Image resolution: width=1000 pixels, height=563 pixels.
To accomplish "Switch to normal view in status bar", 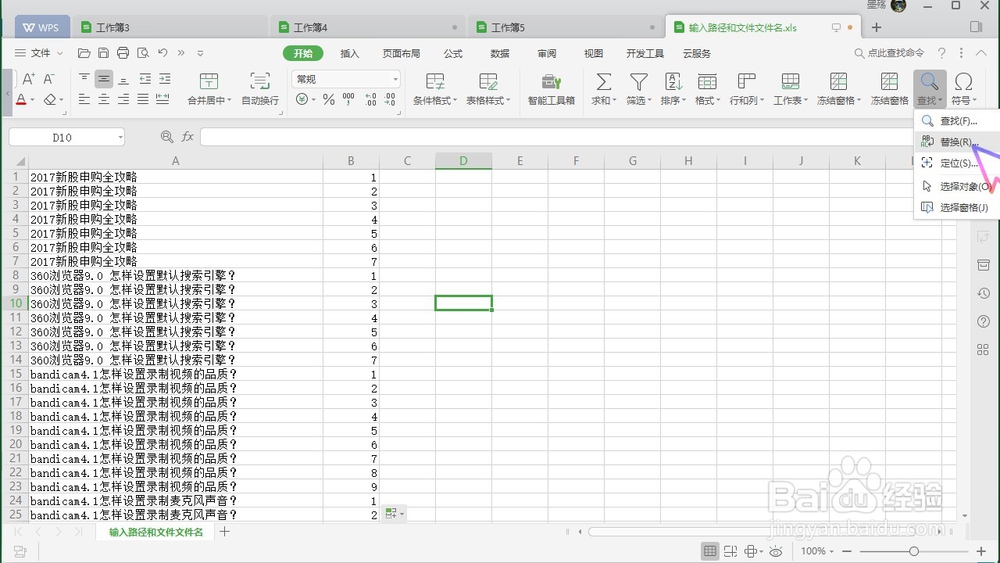I will pos(709,552).
